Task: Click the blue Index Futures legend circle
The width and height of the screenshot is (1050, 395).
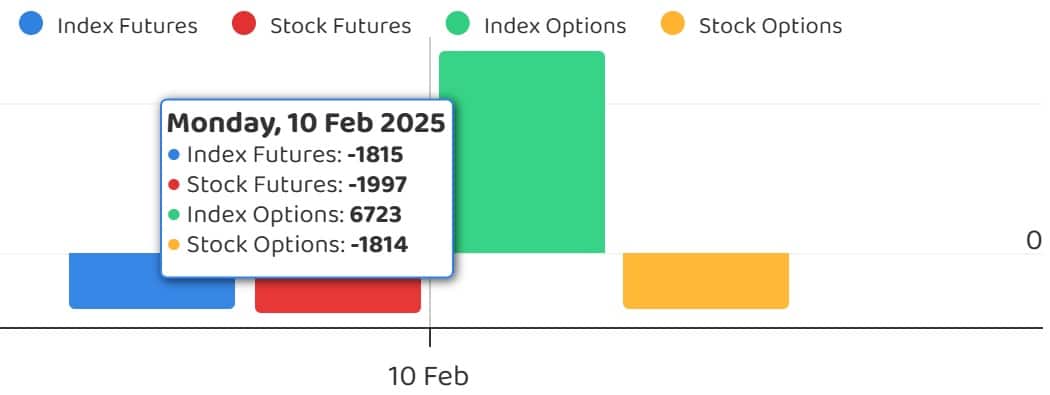Action: [31, 24]
